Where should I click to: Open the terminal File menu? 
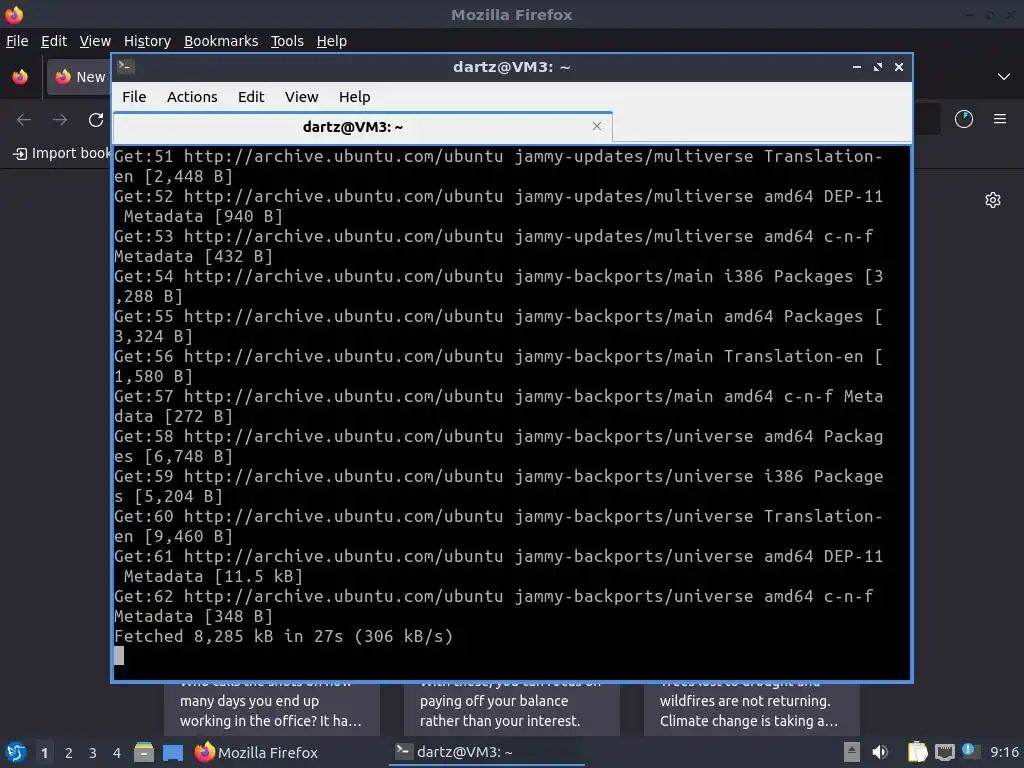pyautogui.click(x=134, y=97)
